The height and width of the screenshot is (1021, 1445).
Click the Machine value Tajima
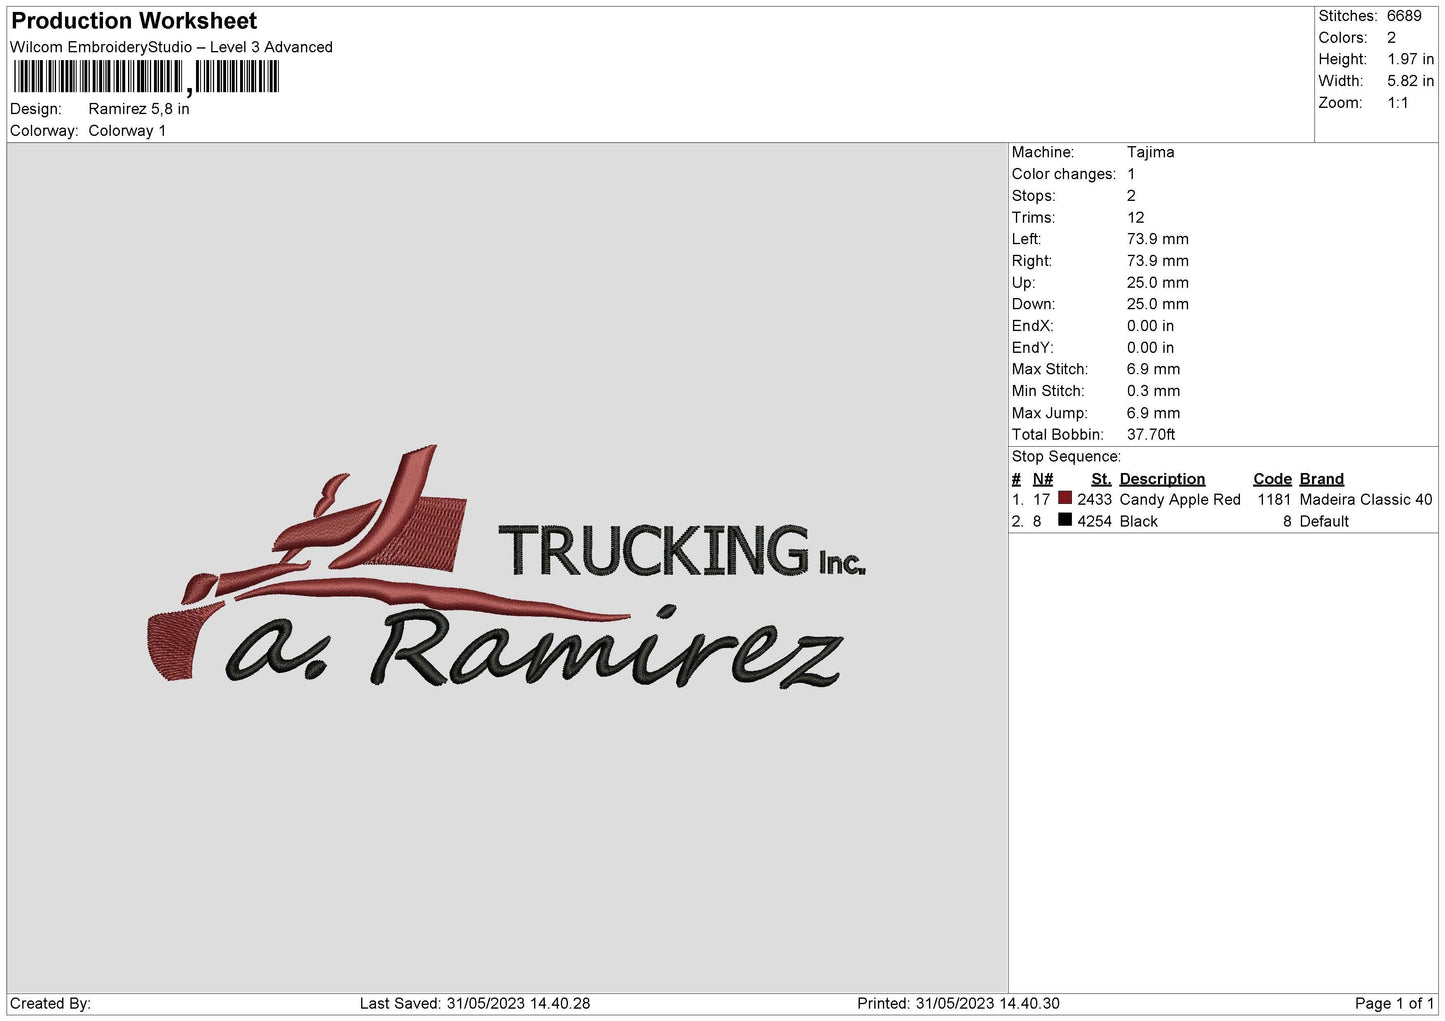pos(1150,152)
